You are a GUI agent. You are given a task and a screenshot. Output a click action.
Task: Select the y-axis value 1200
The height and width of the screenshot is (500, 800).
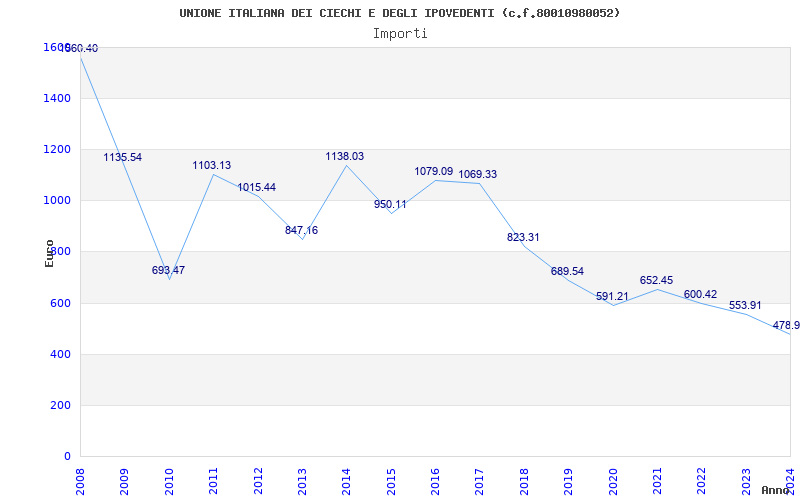tap(55, 149)
